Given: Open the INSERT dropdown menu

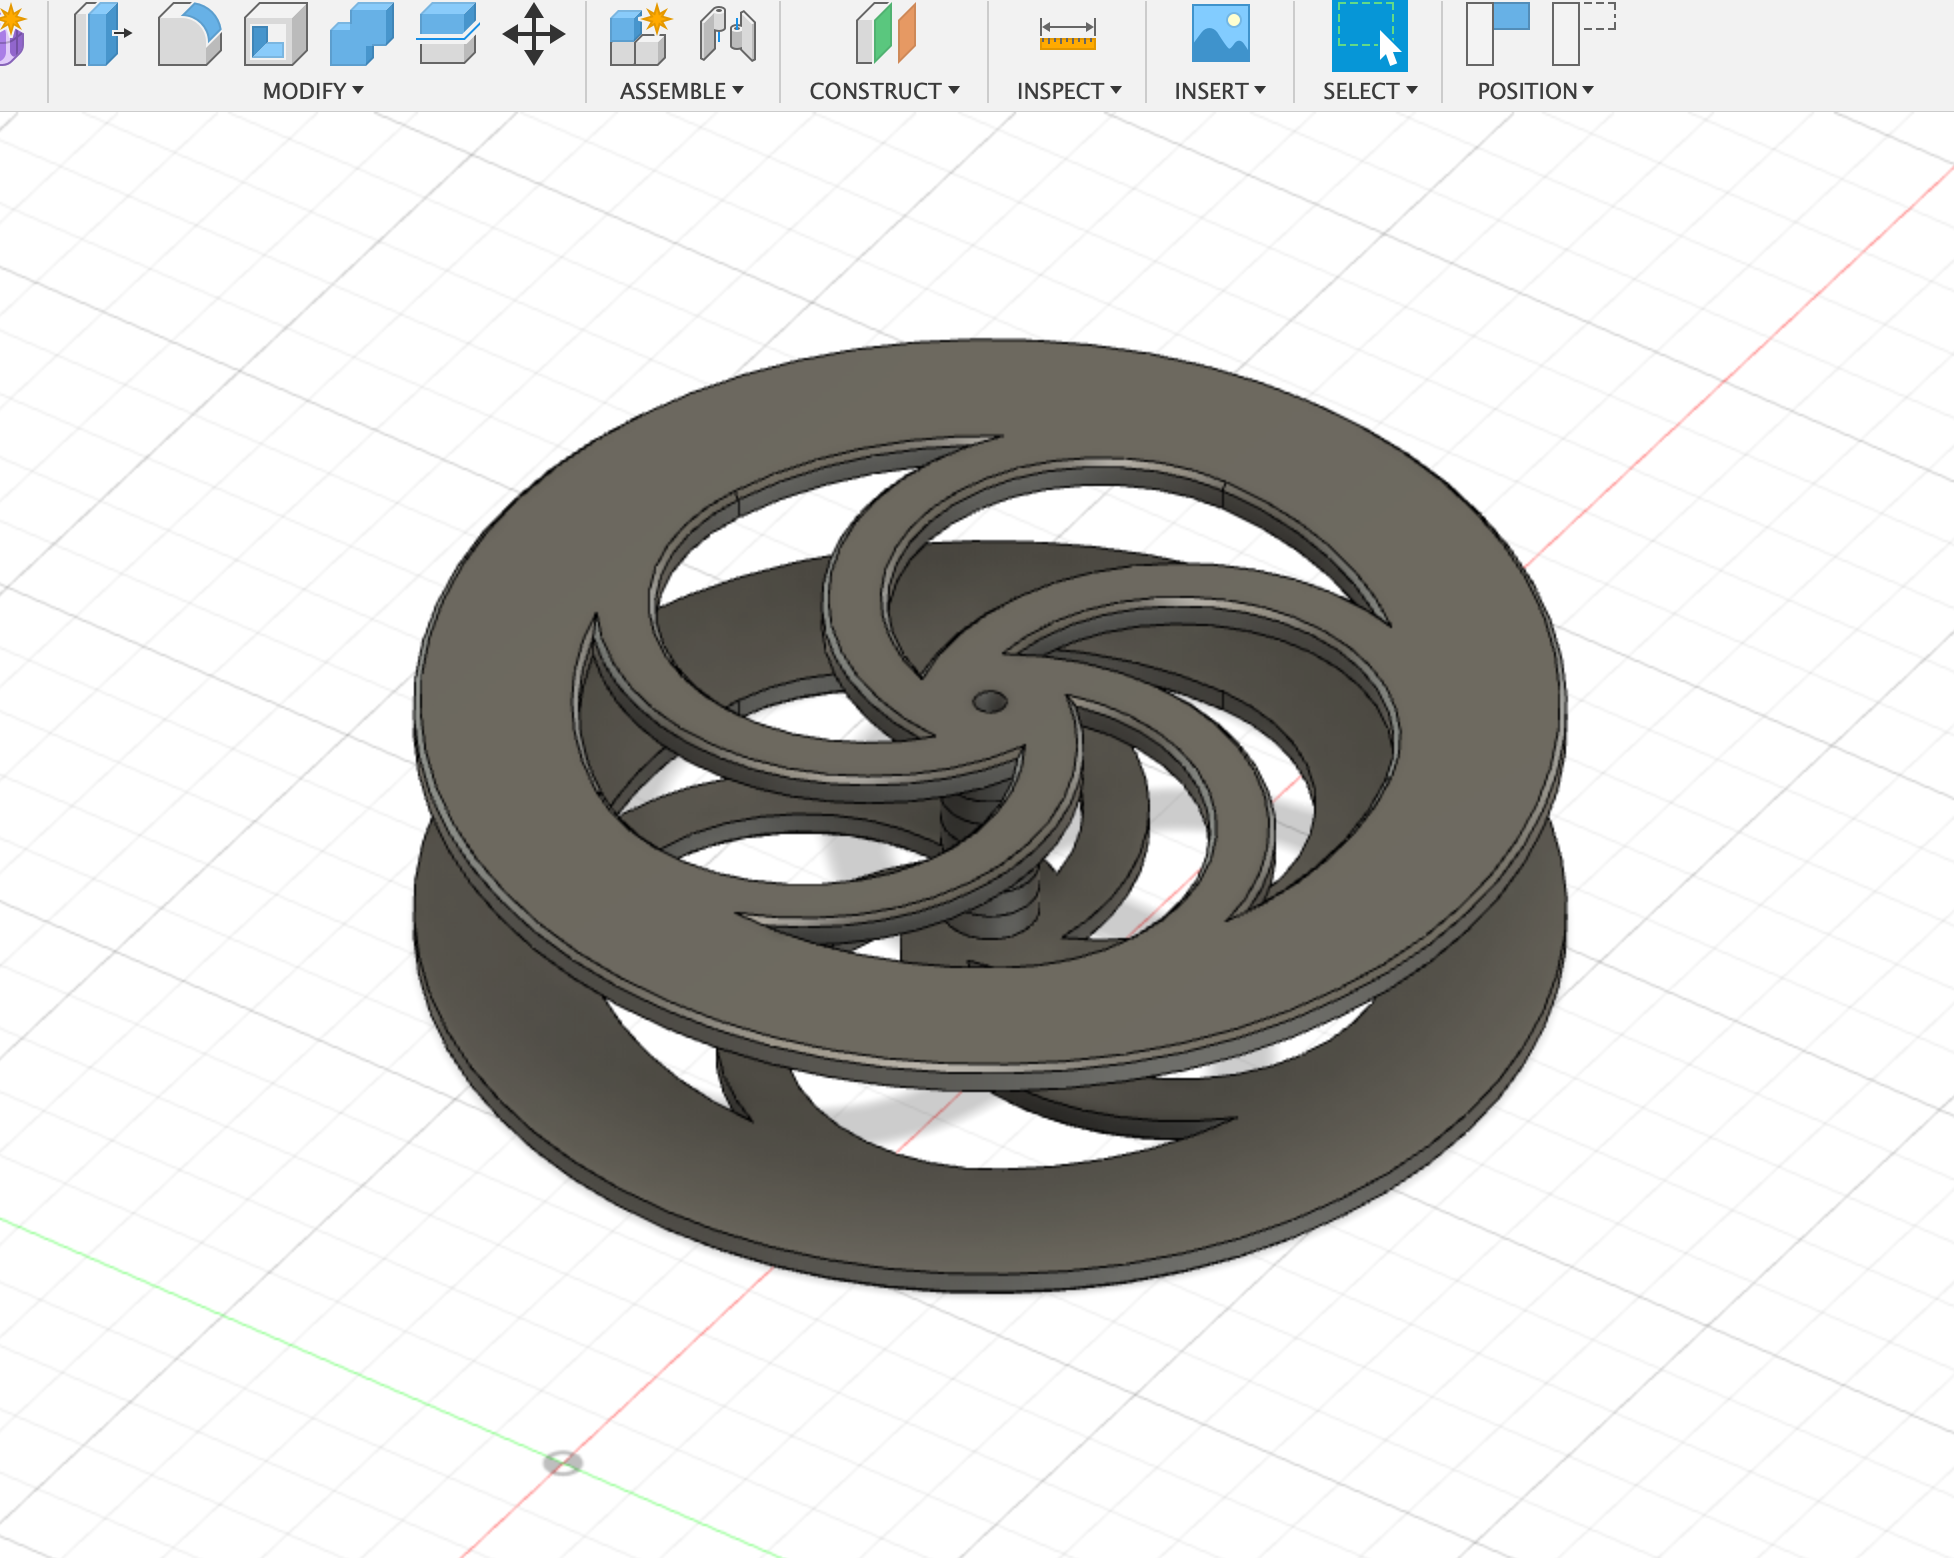Looking at the screenshot, I should pyautogui.click(x=1220, y=91).
